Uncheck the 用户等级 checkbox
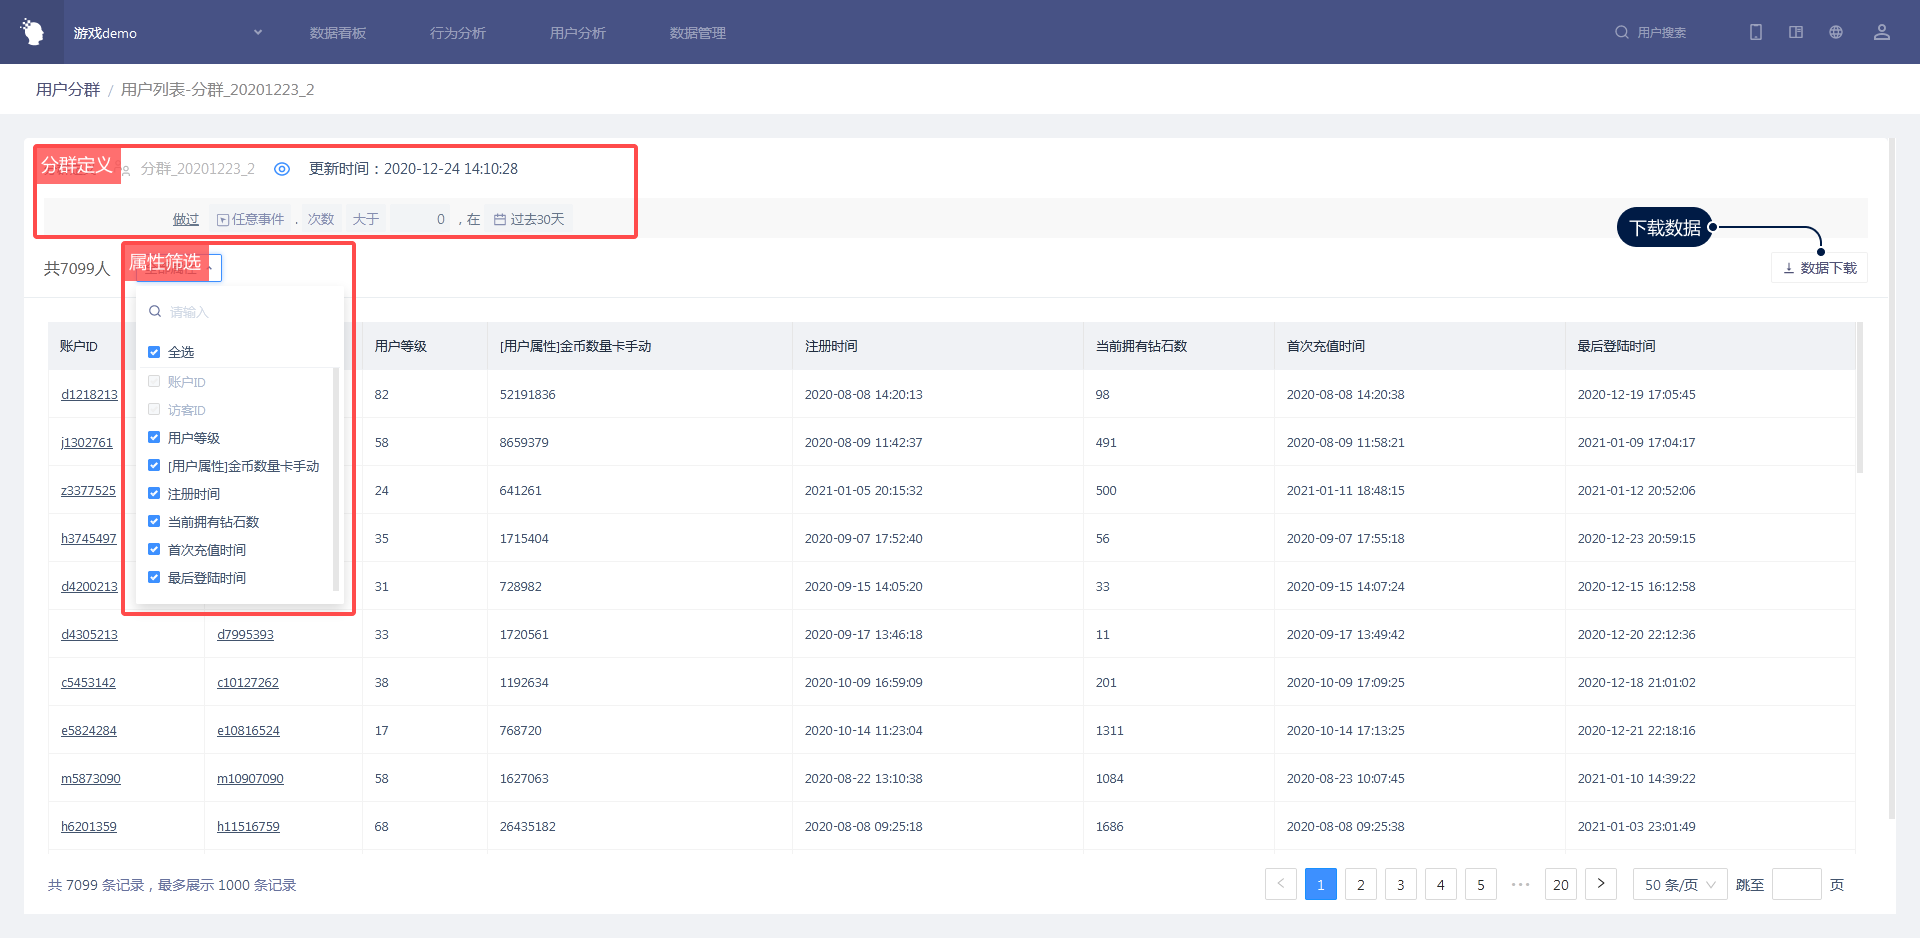The image size is (1920, 938). pos(154,437)
